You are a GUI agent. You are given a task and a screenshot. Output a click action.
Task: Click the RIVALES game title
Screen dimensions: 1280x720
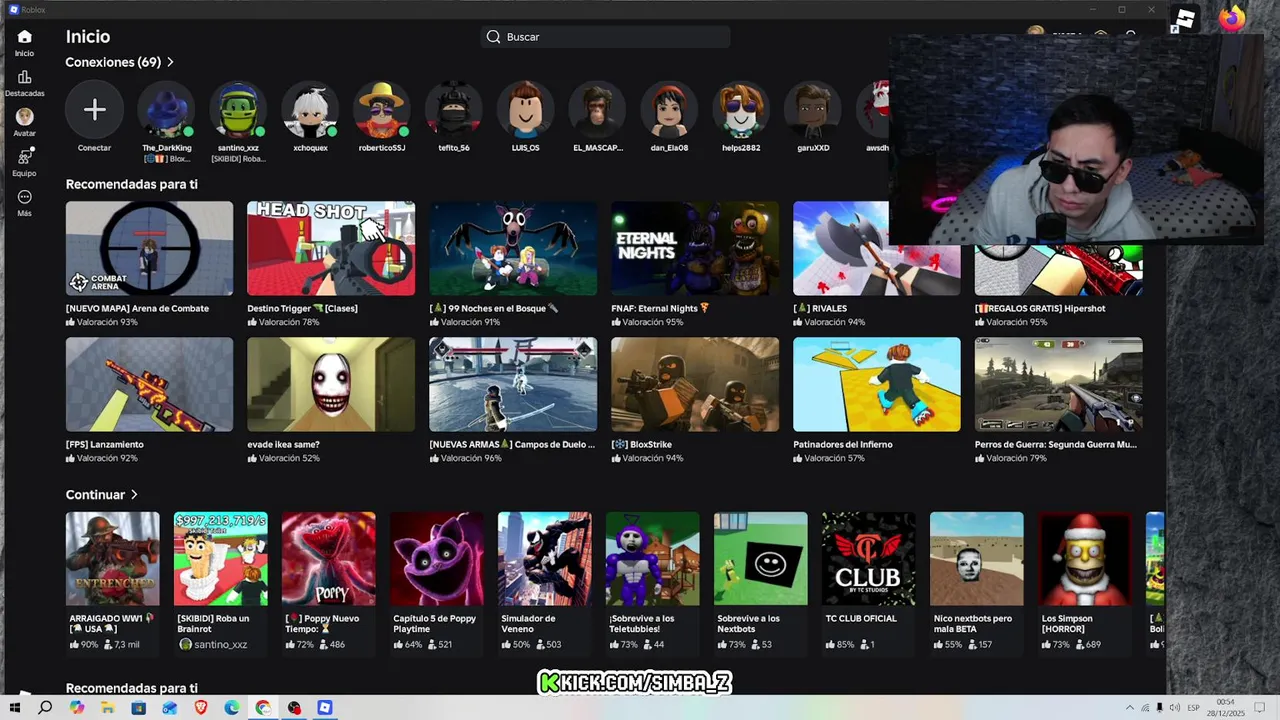[820, 308]
